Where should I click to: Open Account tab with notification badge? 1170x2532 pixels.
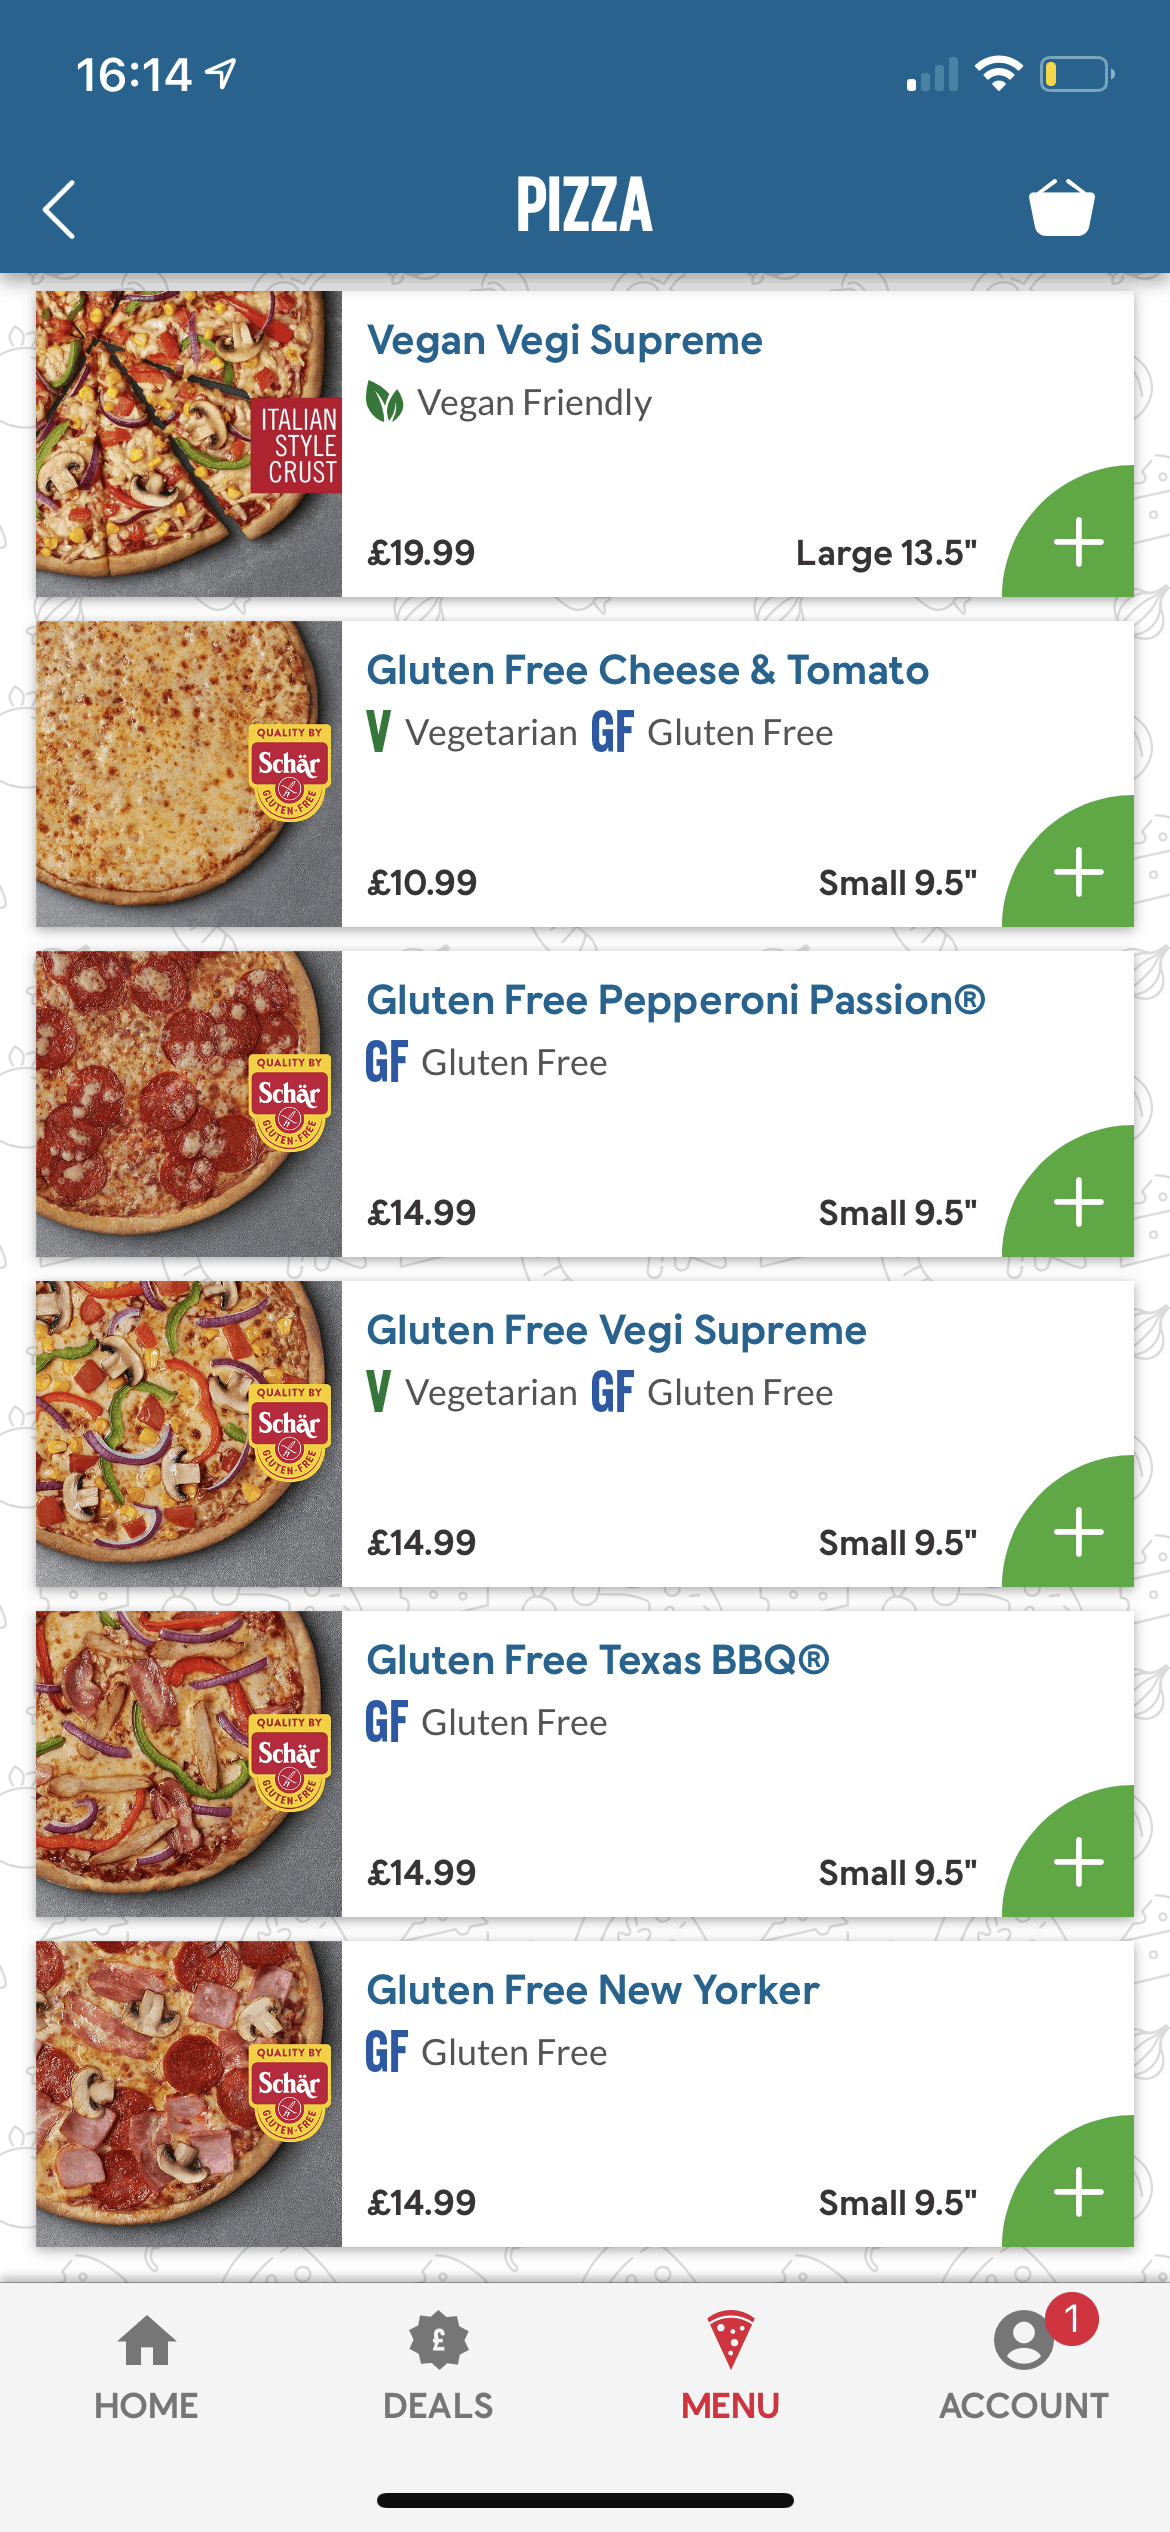pyautogui.click(x=1023, y=2367)
